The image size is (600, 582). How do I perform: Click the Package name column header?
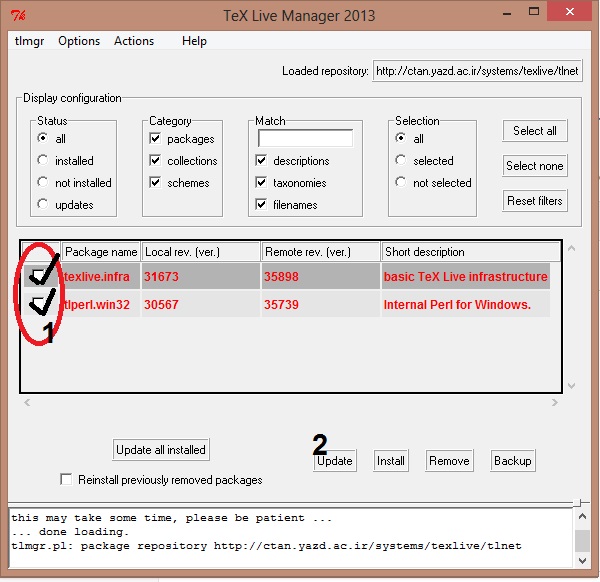(101, 252)
